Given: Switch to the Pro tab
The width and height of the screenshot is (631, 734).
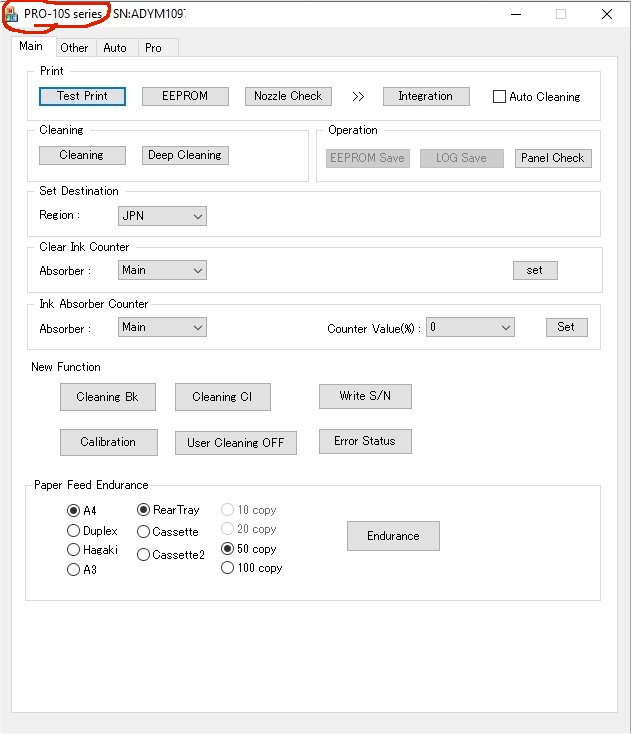Looking at the screenshot, I should pos(153,47).
